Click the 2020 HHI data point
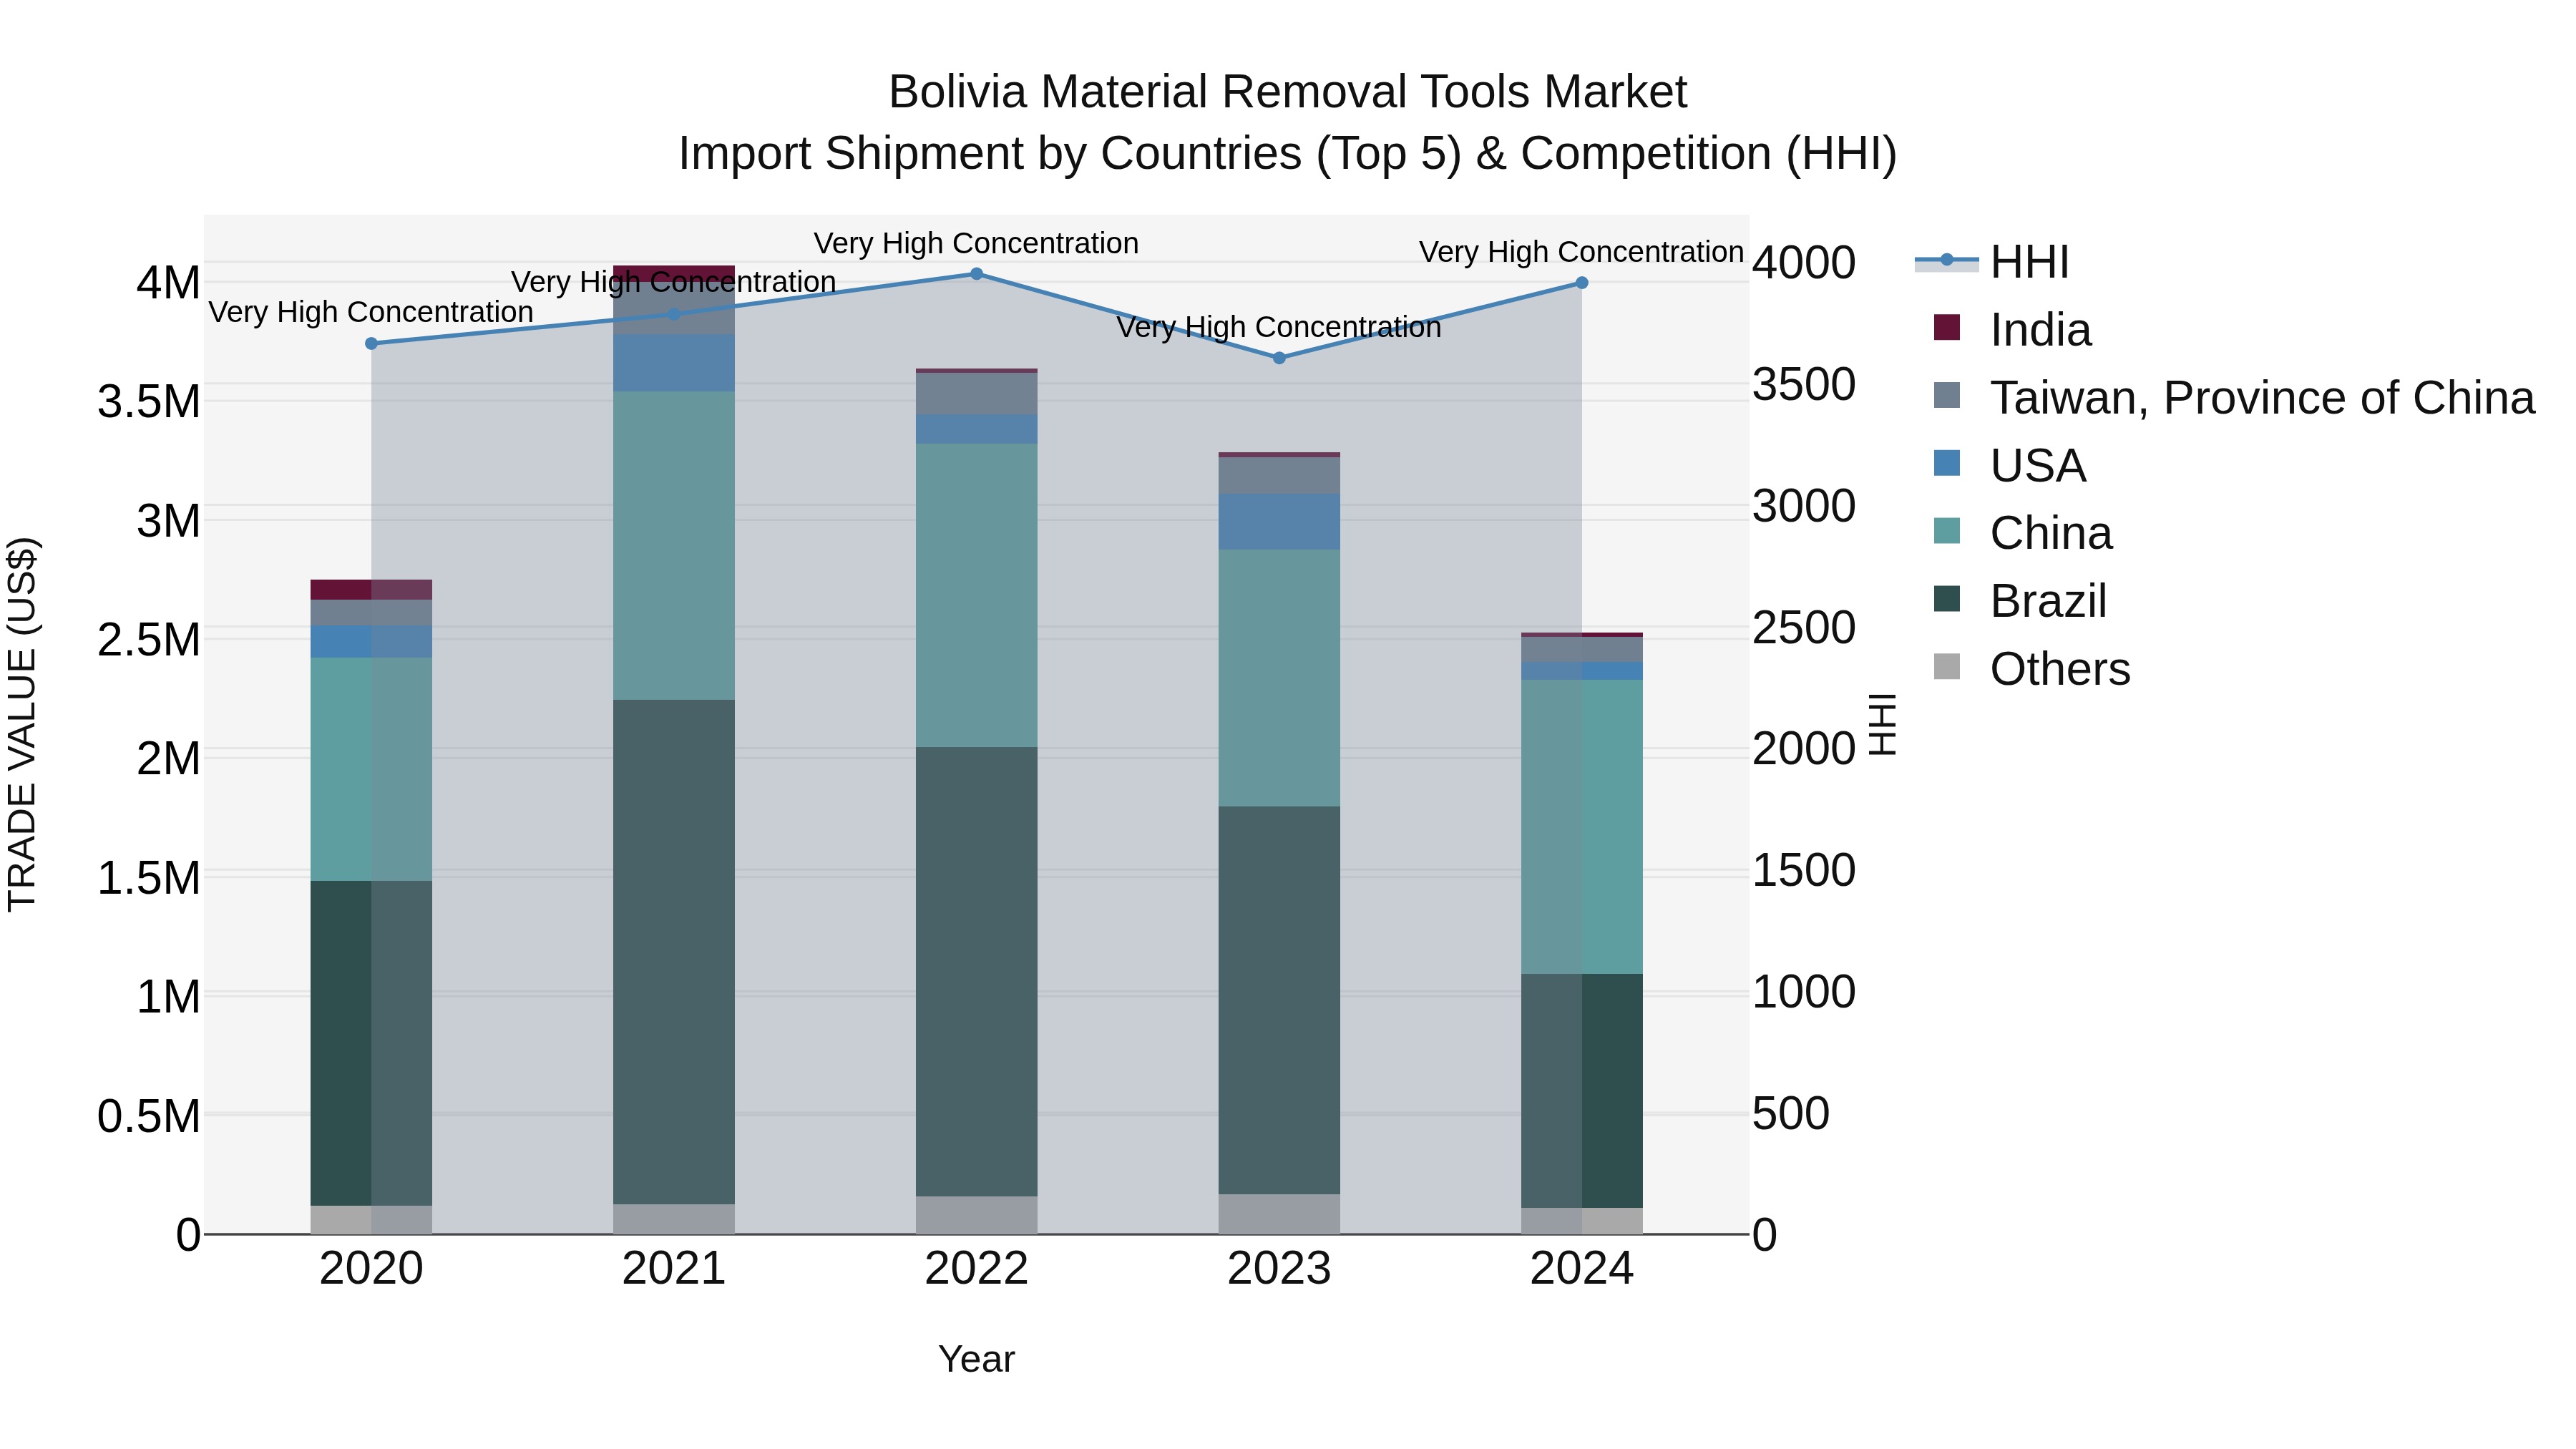The height and width of the screenshot is (1449, 2576). pos(371,344)
